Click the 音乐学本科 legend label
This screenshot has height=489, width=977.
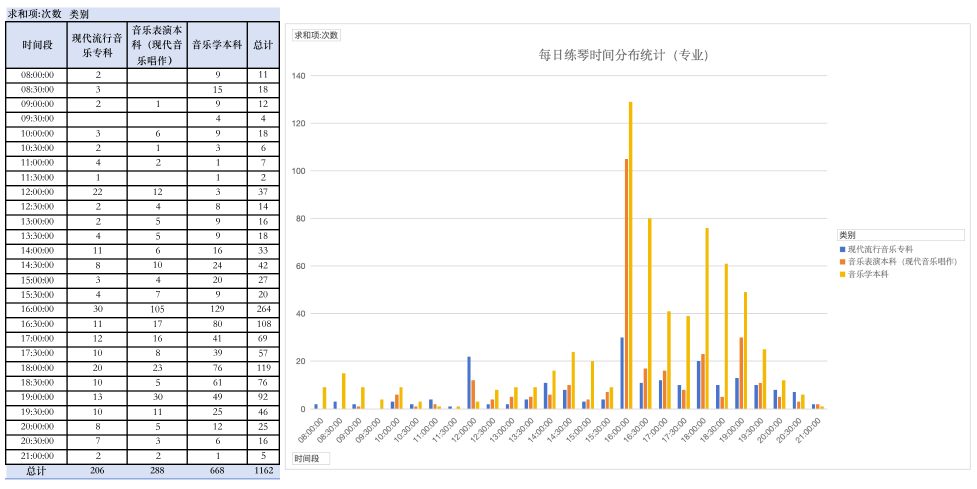click(x=868, y=273)
